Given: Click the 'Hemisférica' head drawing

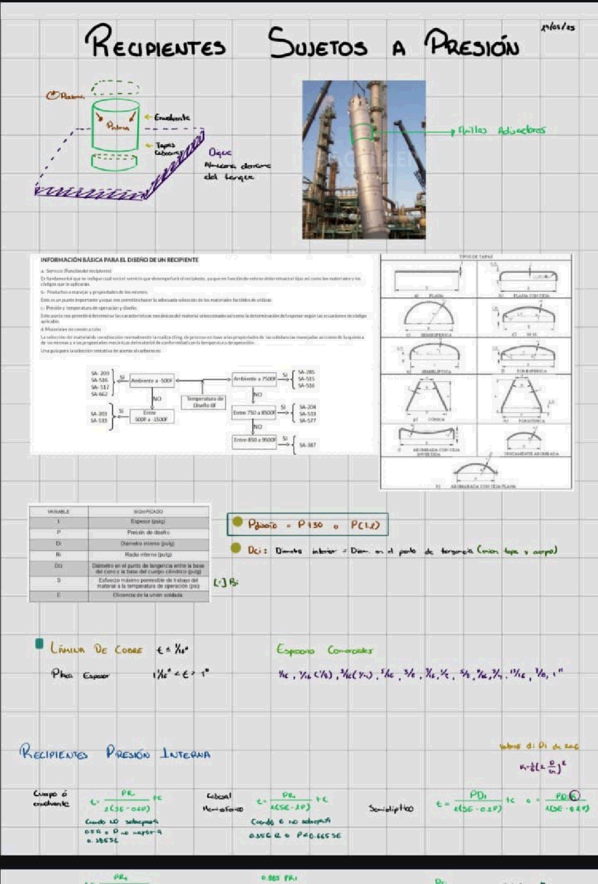Looking at the screenshot, I should [x=429, y=317].
